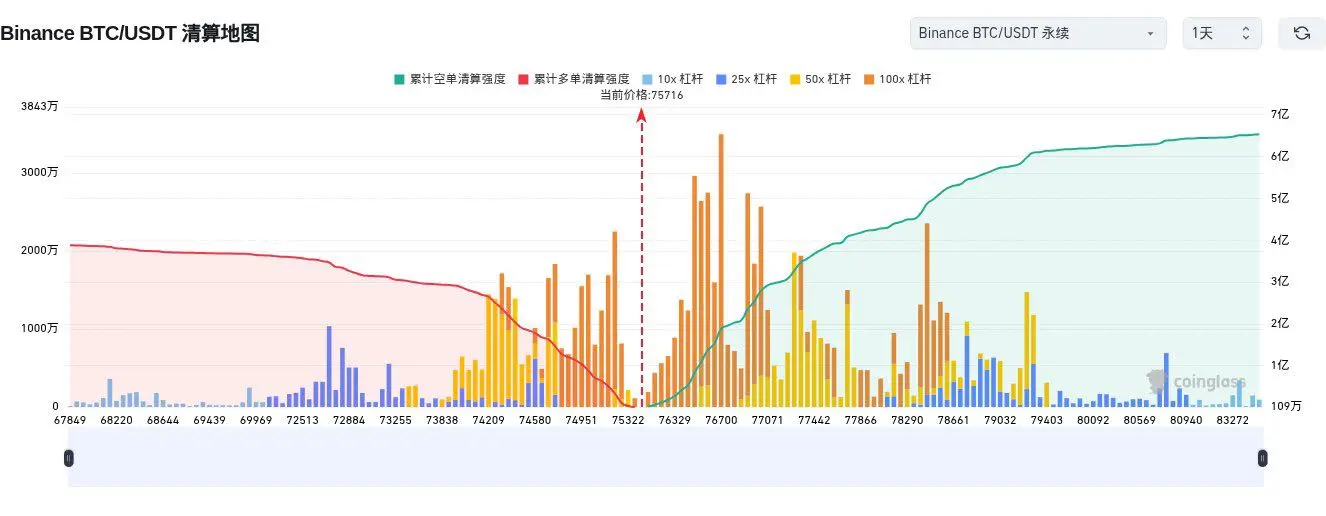Click x-axis label 77442
This screenshot has width=1326, height=516.
(814, 421)
